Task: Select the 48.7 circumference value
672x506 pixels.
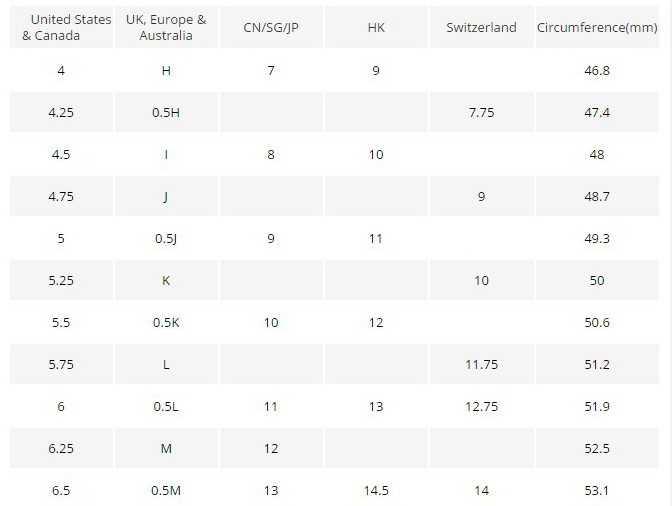Action: (597, 196)
